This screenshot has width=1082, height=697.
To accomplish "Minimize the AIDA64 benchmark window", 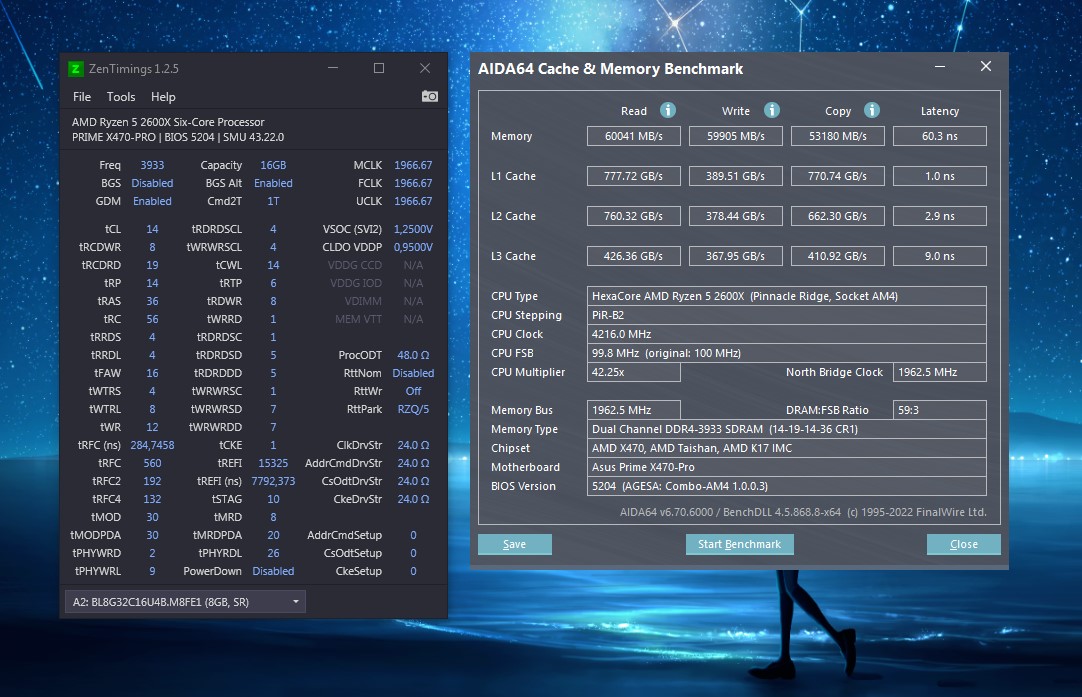I will click(940, 66).
